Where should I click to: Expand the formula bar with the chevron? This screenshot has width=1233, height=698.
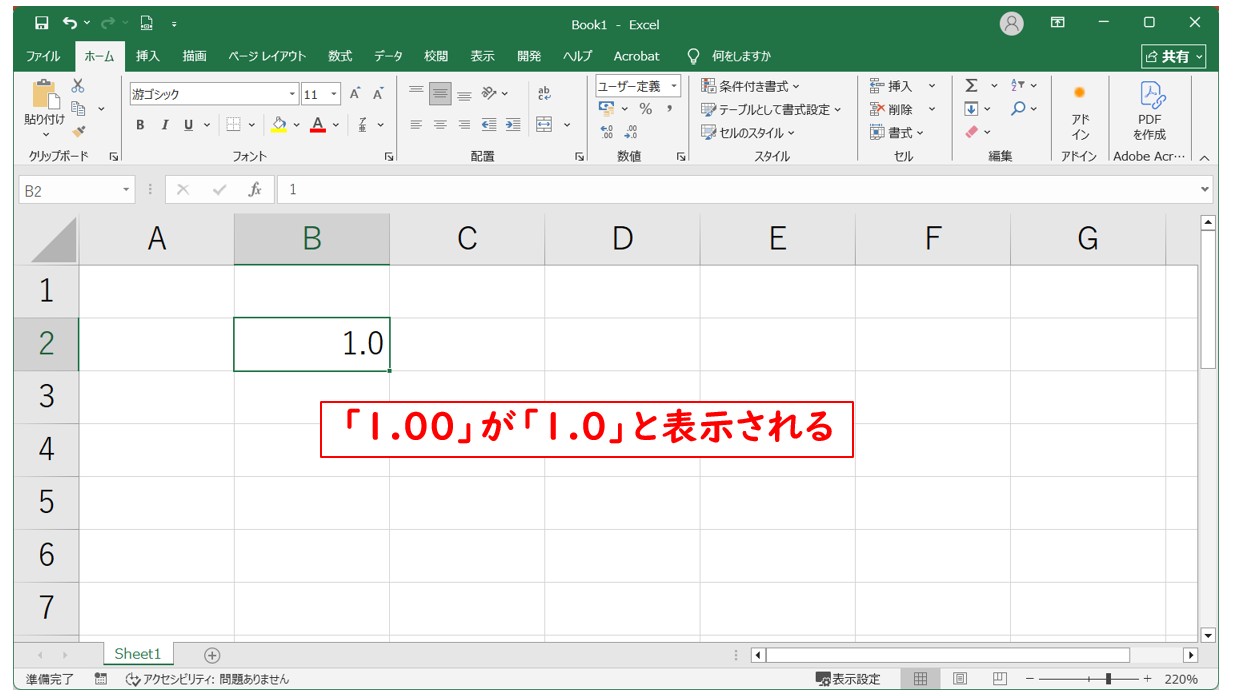tap(1204, 189)
